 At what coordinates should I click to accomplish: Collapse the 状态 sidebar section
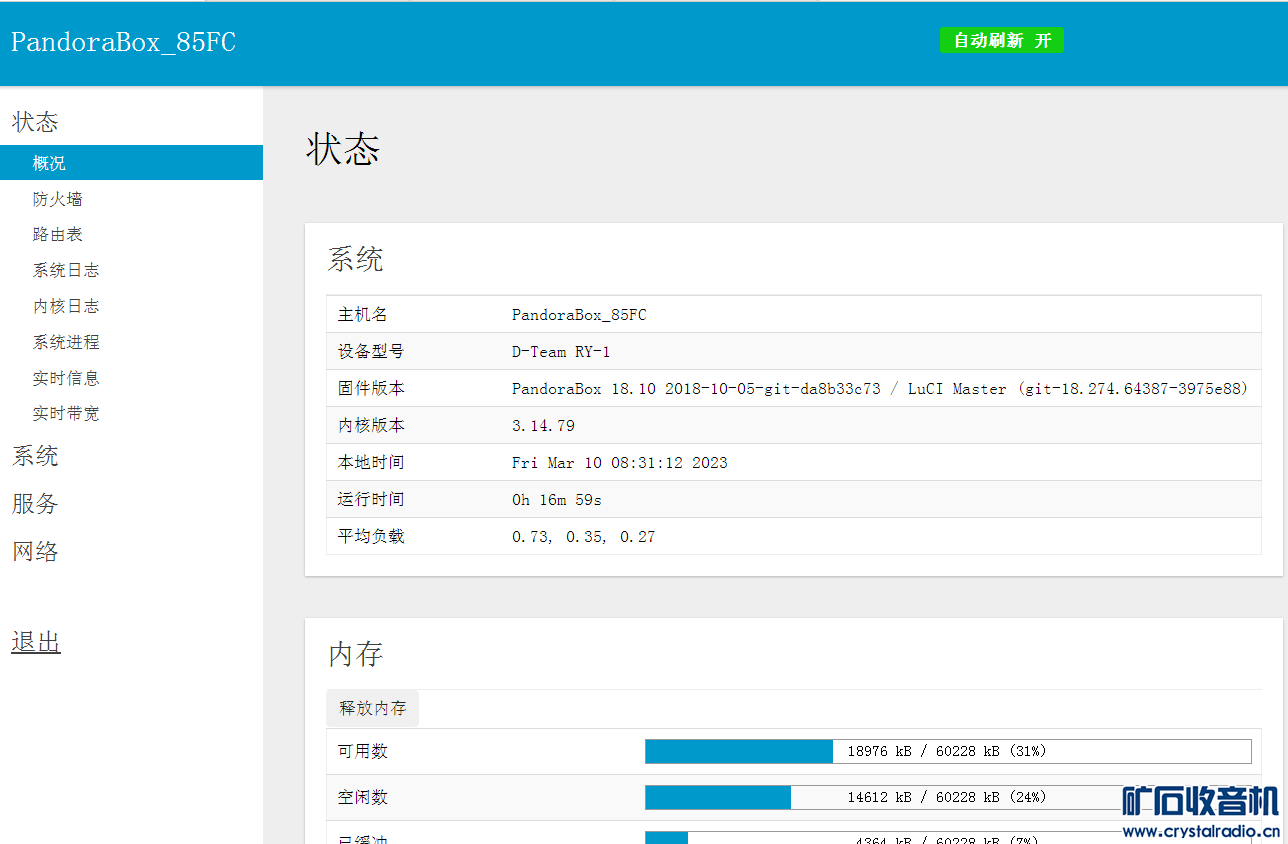pos(35,122)
